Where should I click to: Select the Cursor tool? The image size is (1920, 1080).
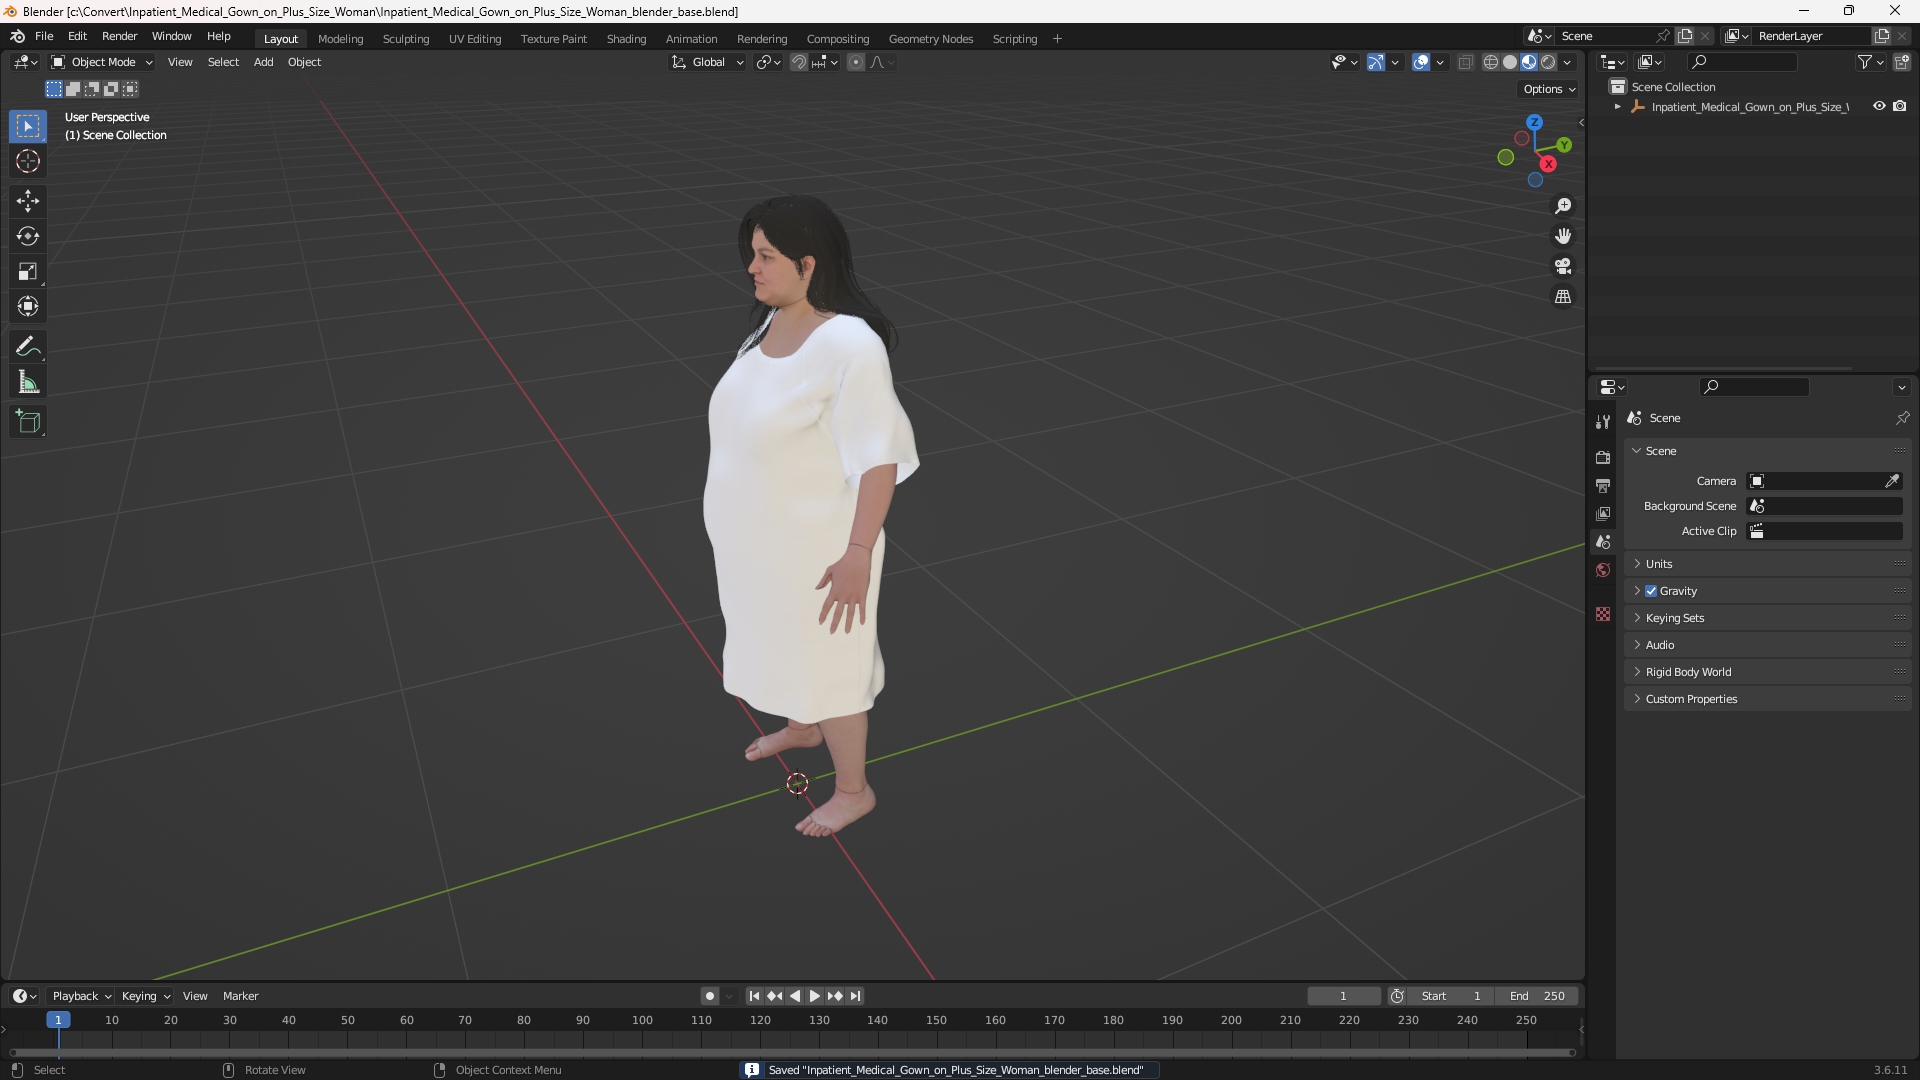(28, 161)
